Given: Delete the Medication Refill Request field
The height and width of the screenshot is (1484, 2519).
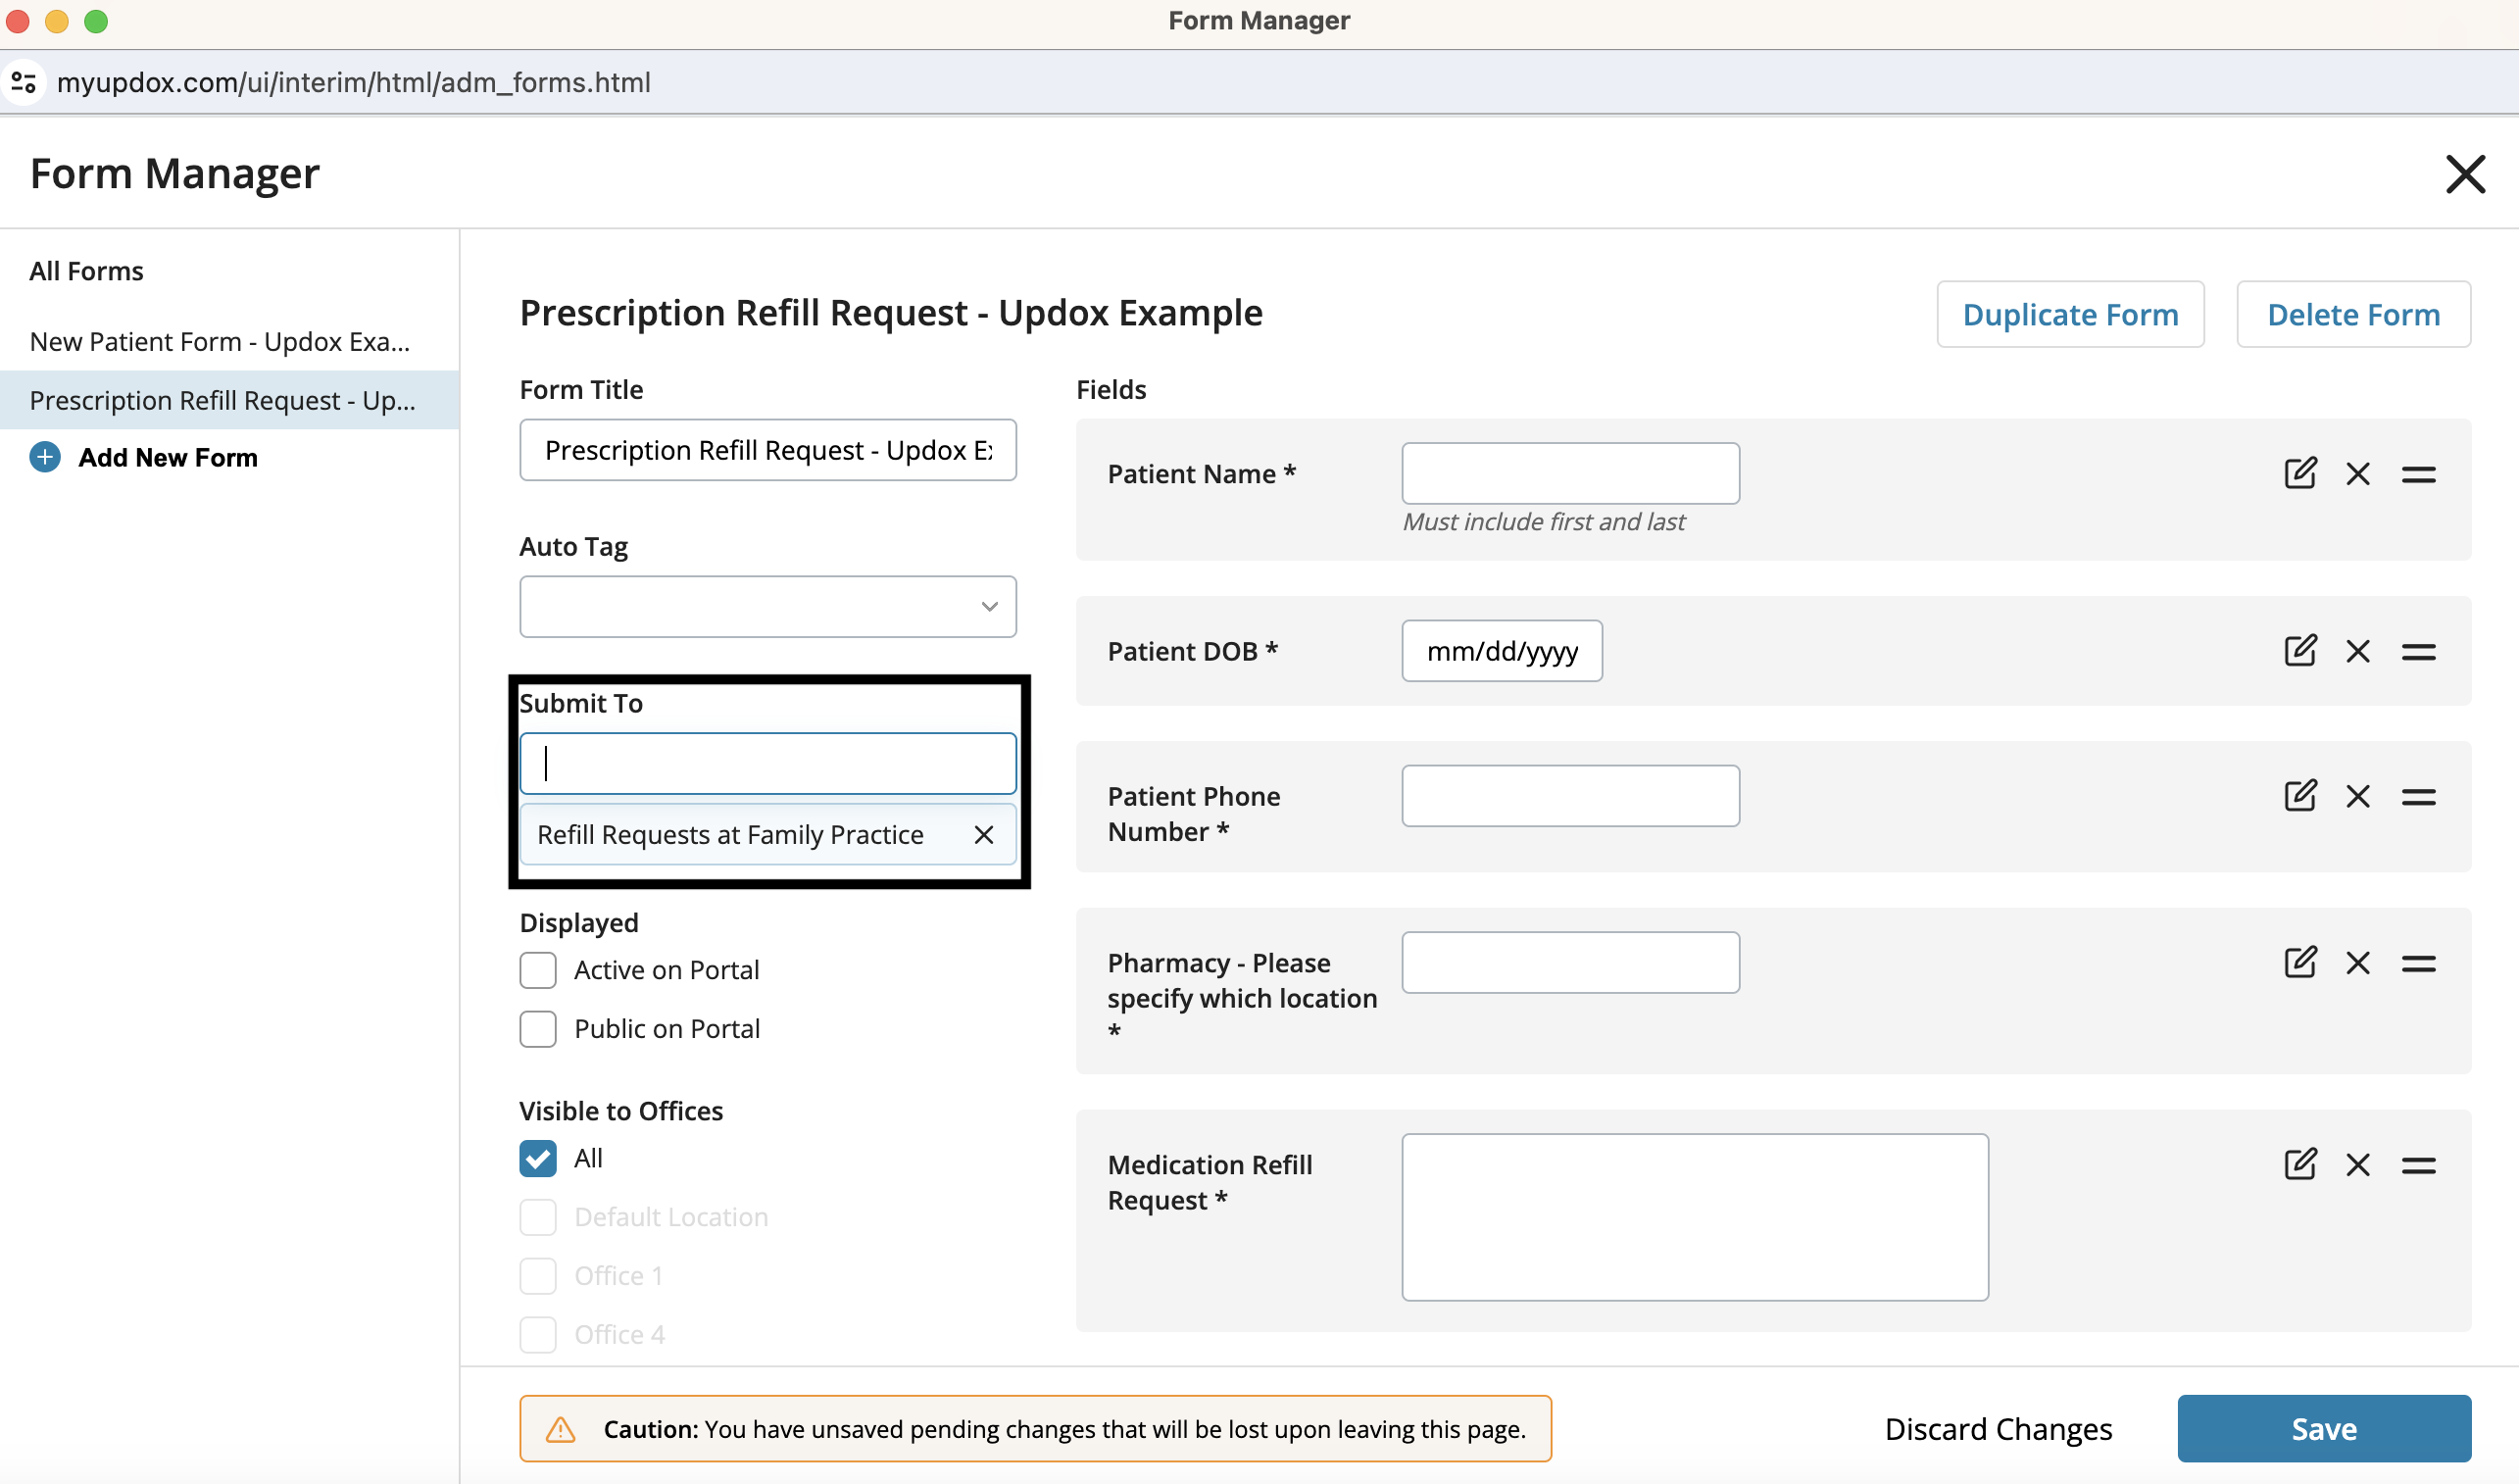Looking at the screenshot, I should (x=2357, y=1164).
